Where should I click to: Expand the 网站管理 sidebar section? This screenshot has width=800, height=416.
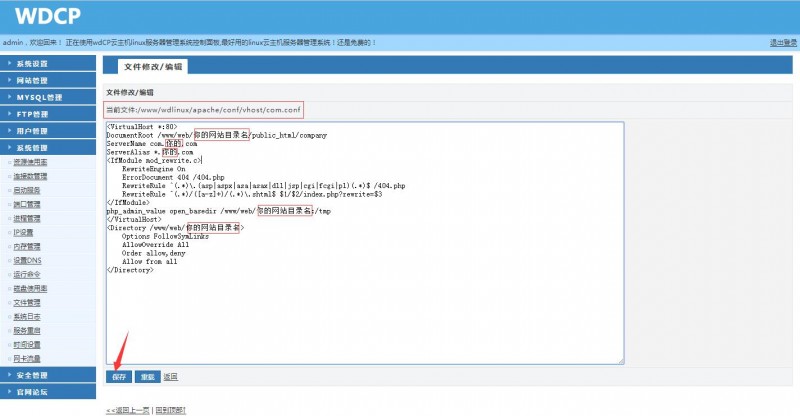tap(46, 80)
